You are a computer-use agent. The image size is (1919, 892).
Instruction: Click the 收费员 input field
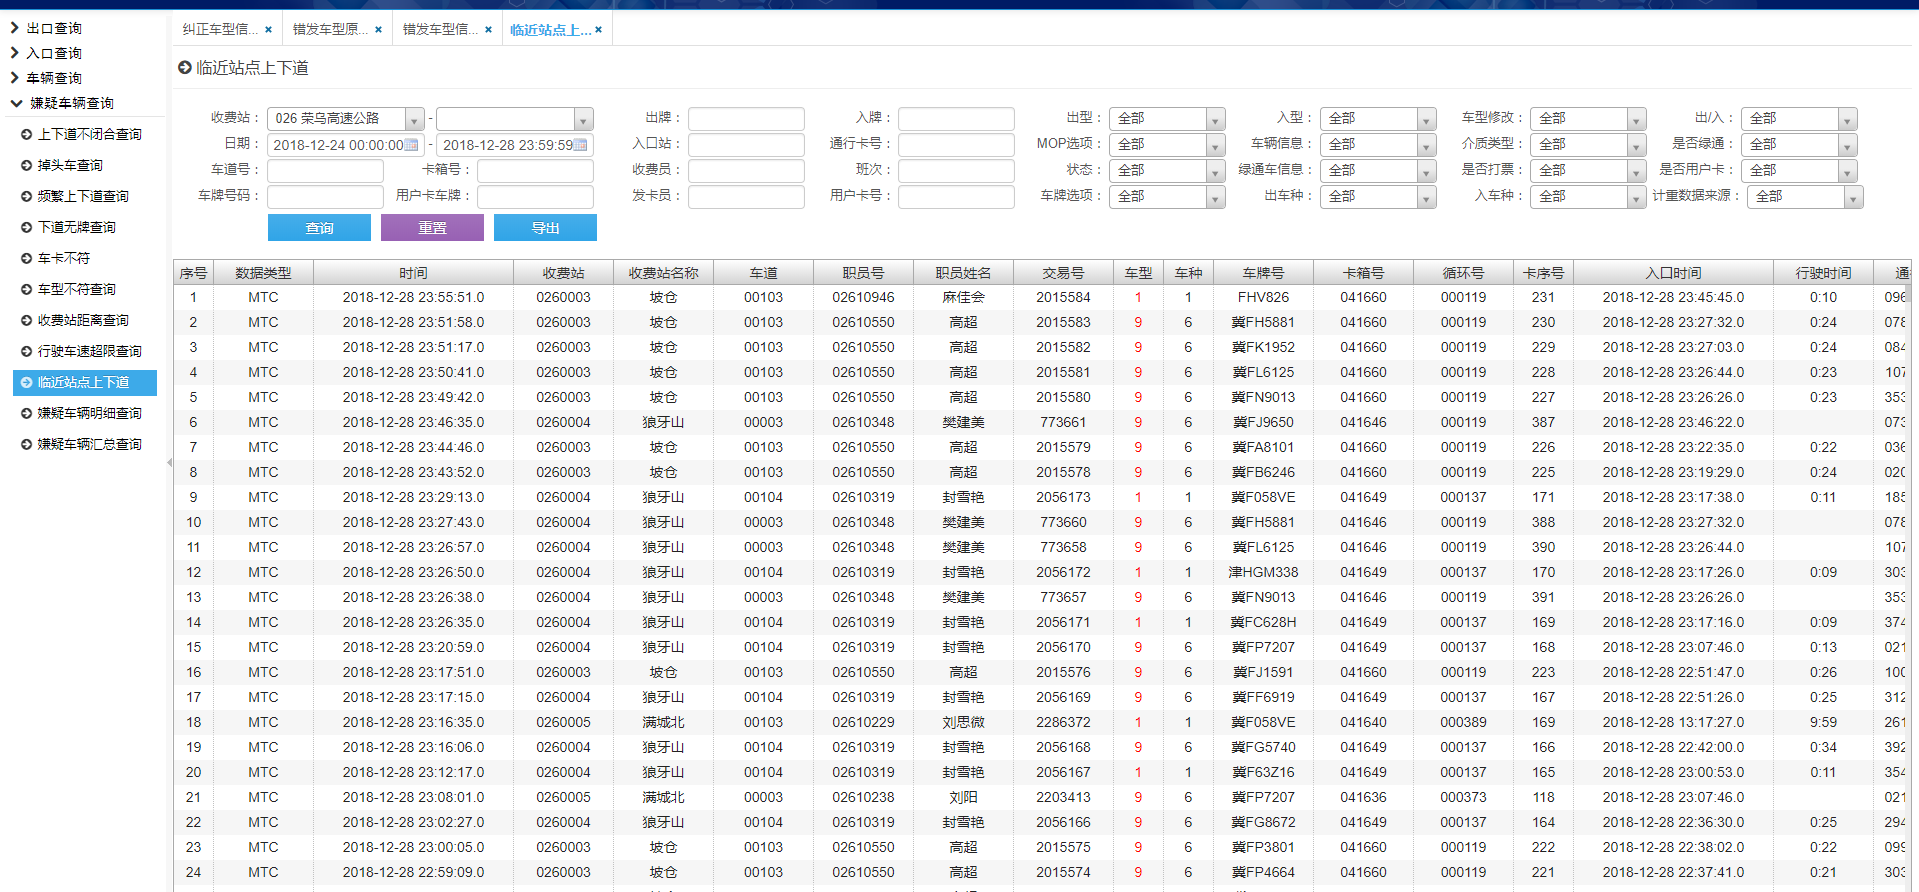click(x=746, y=171)
